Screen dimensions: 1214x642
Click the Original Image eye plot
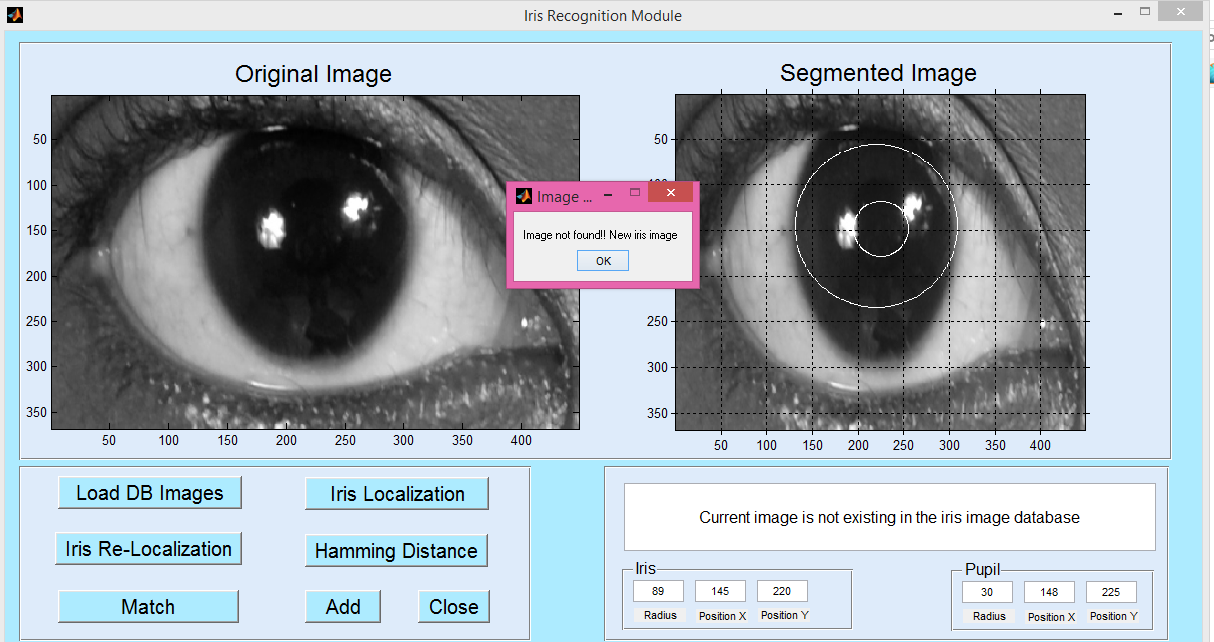click(x=315, y=262)
